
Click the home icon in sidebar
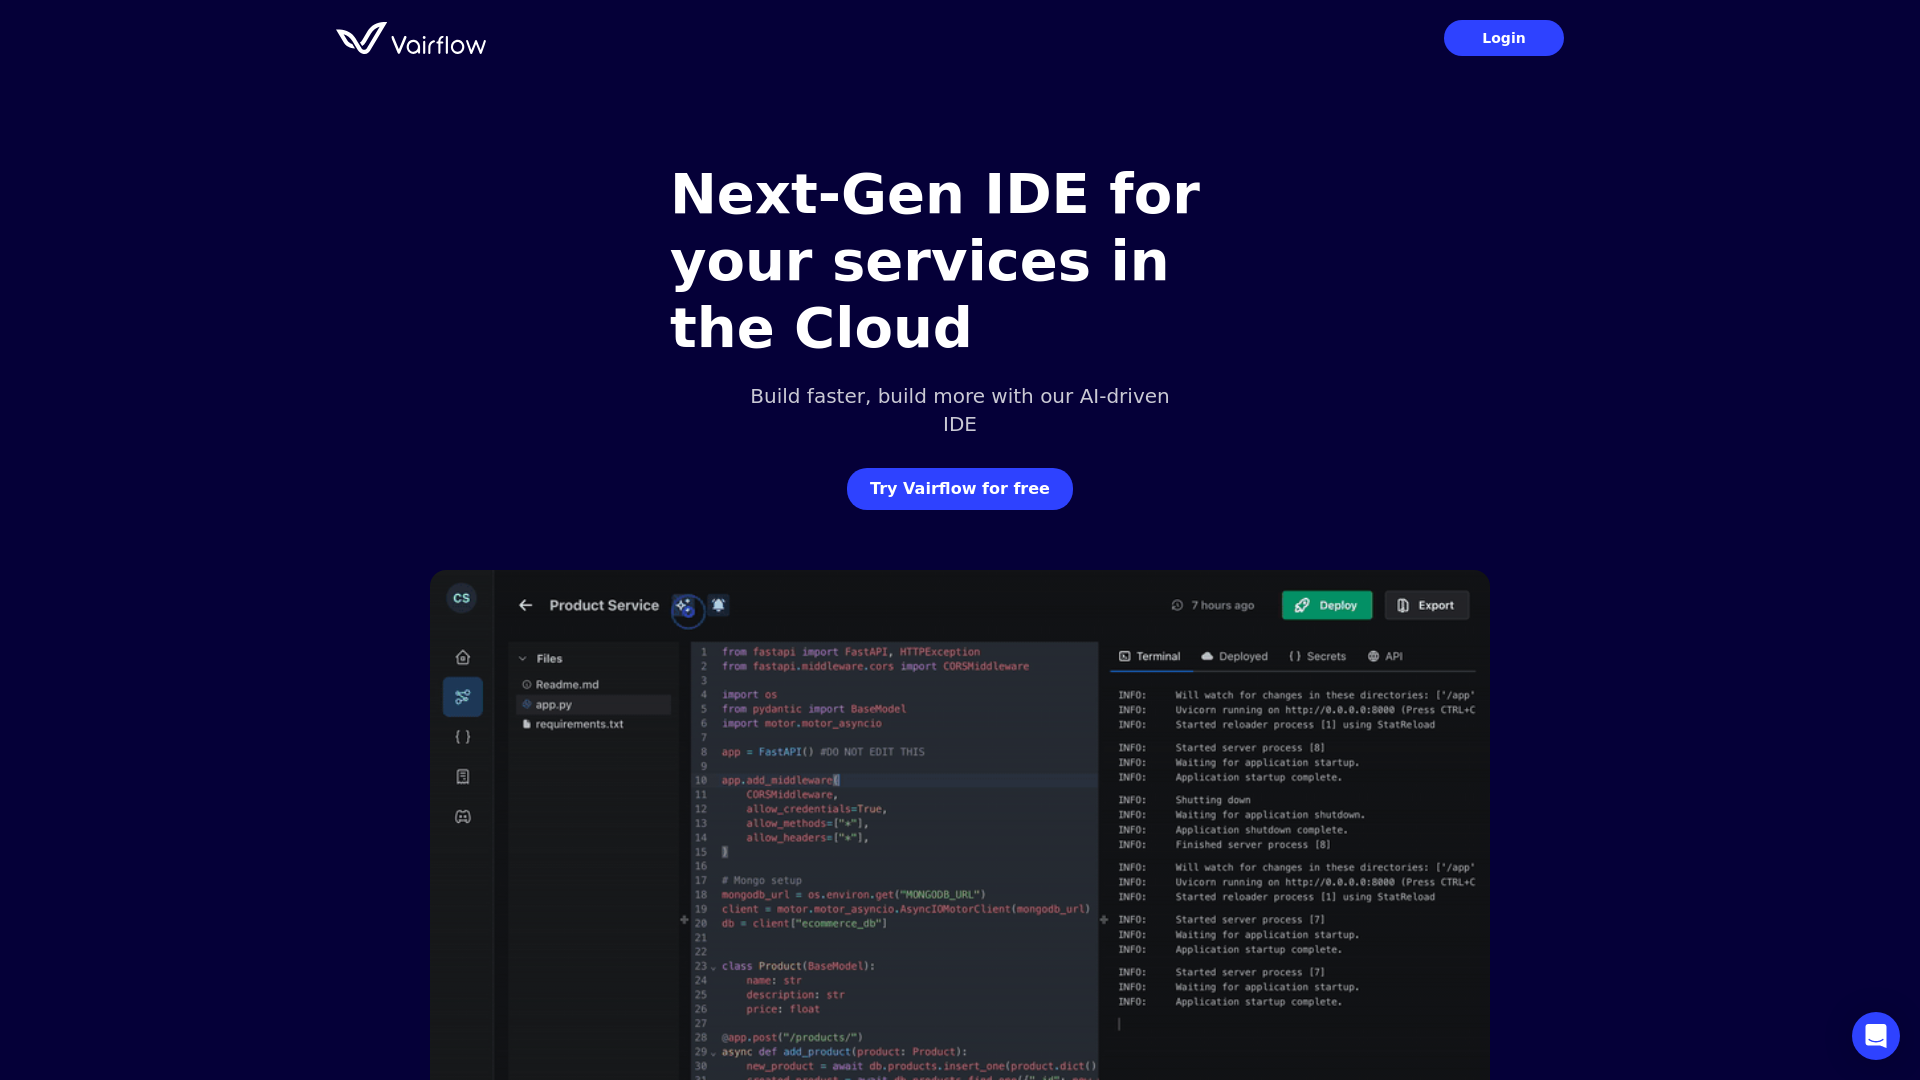pyautogui.click(x=463, y=657)
